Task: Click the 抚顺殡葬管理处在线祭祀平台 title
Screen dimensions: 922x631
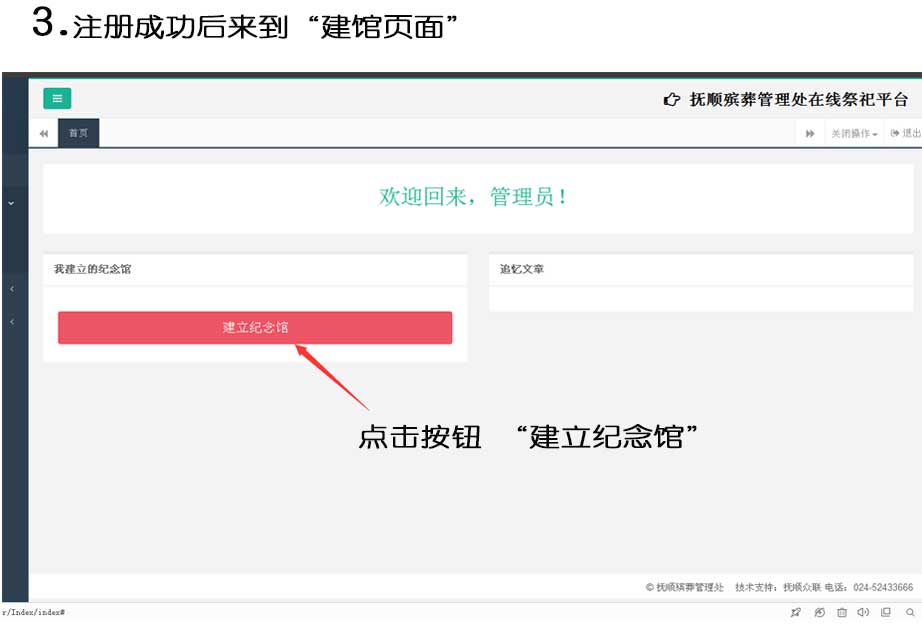Action: click(799, 99)
